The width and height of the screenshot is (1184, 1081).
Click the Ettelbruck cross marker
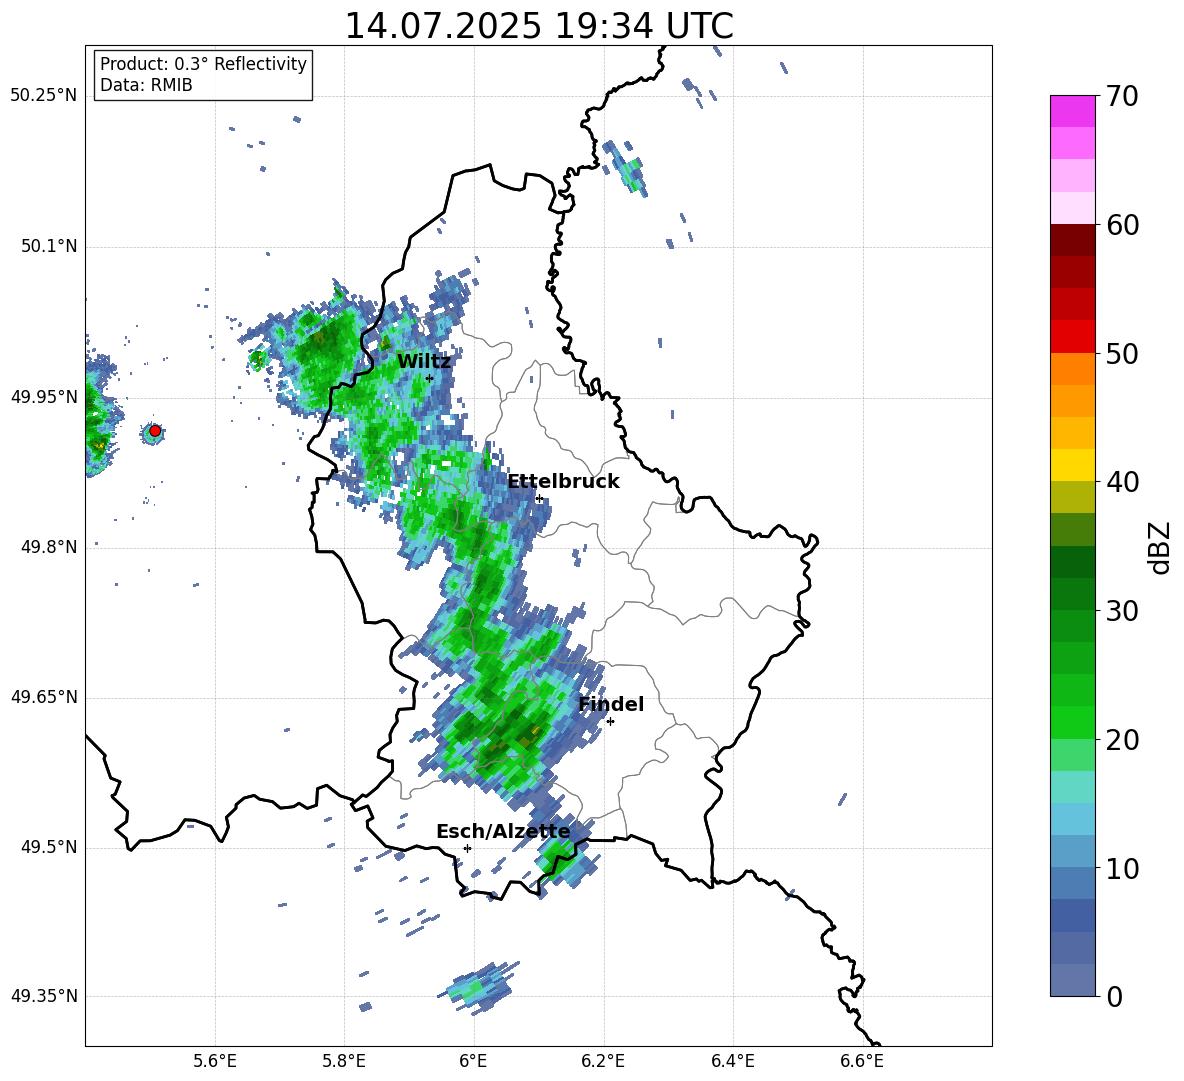tap(539, 498)
